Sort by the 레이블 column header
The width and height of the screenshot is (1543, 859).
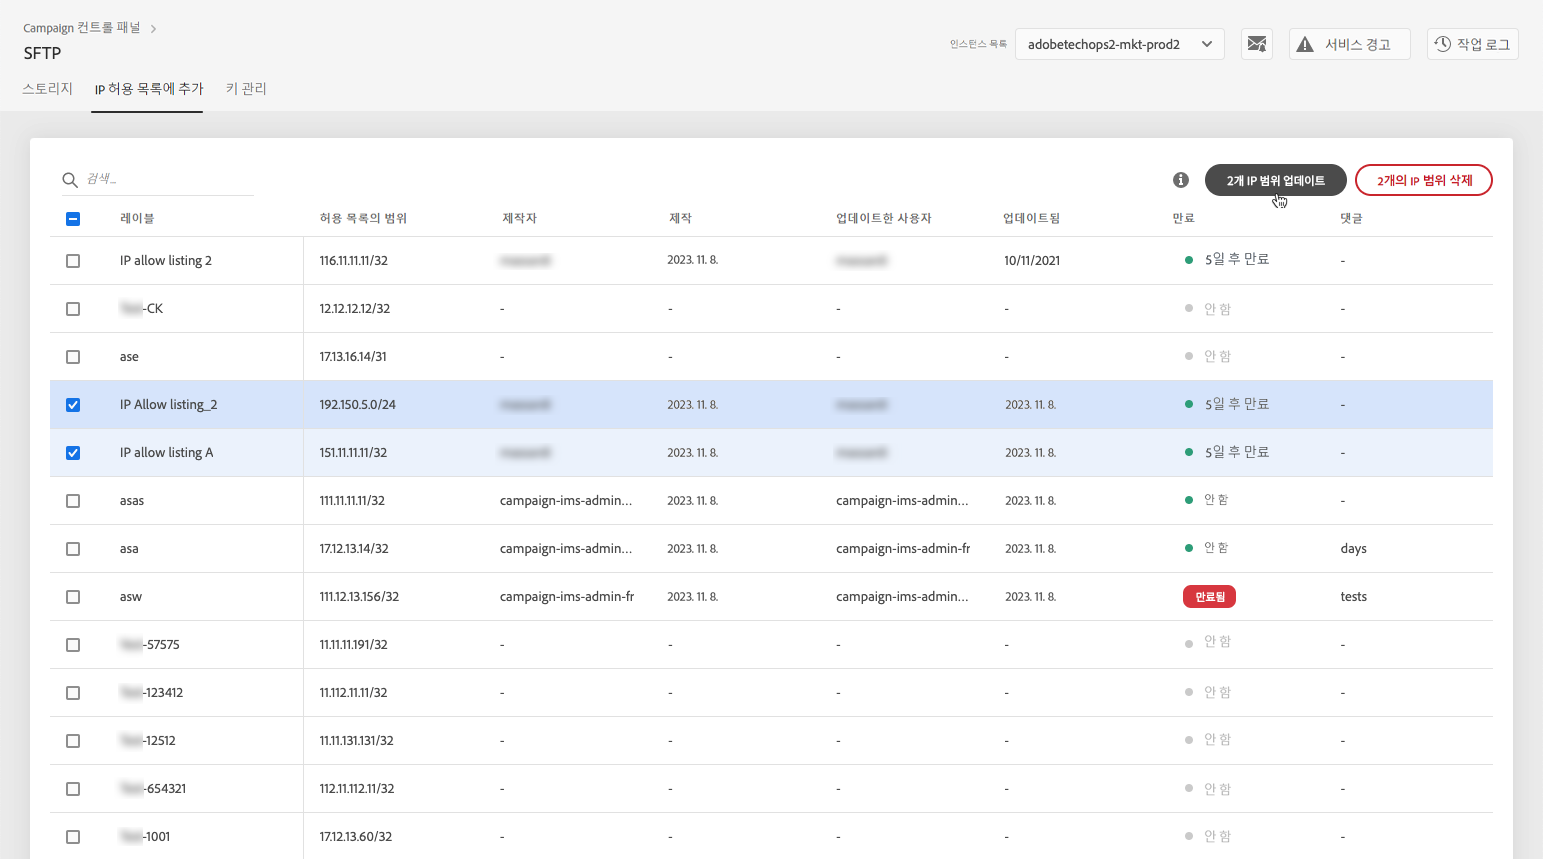(137, 218)
